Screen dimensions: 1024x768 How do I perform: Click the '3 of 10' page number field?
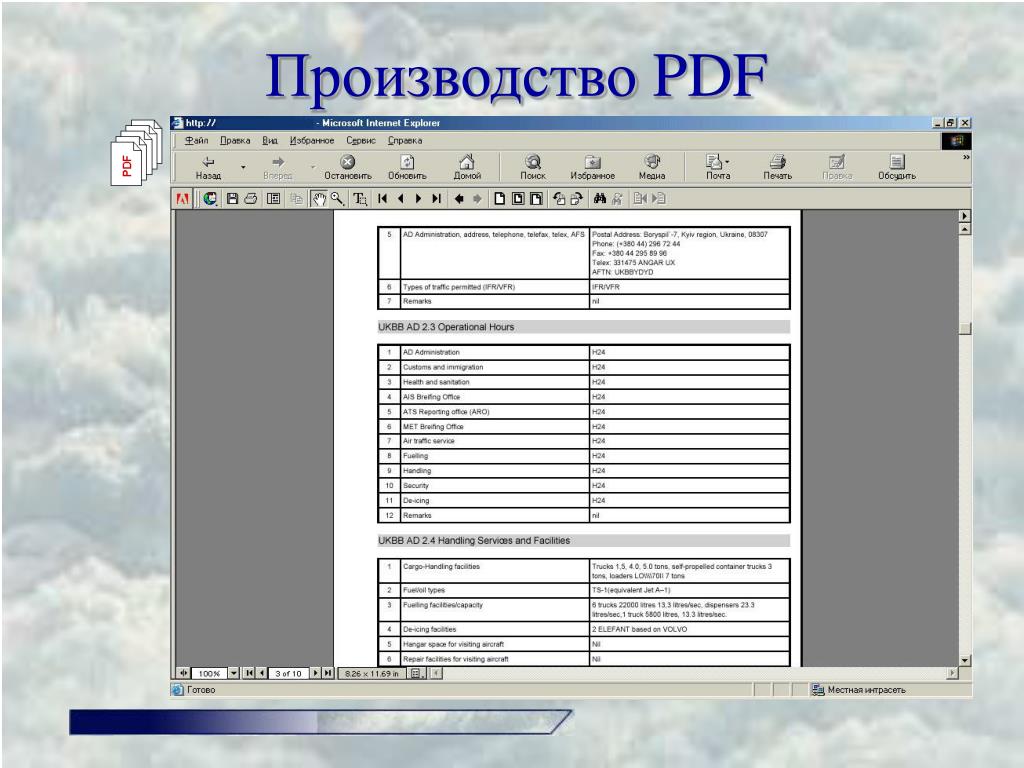click(288, 673)
